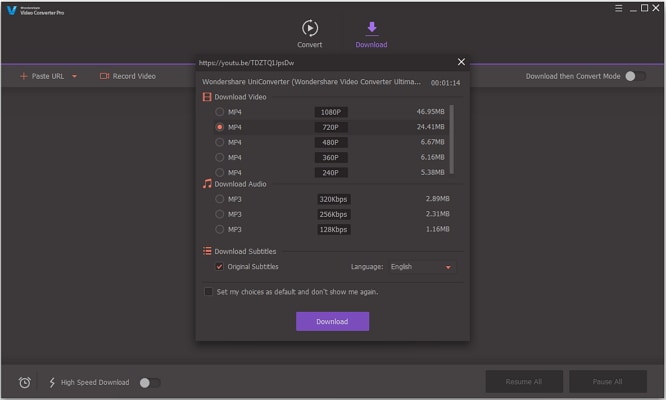Select MP4 720P video option
Viewport: 666px width, 400px height.
point(220,127)
